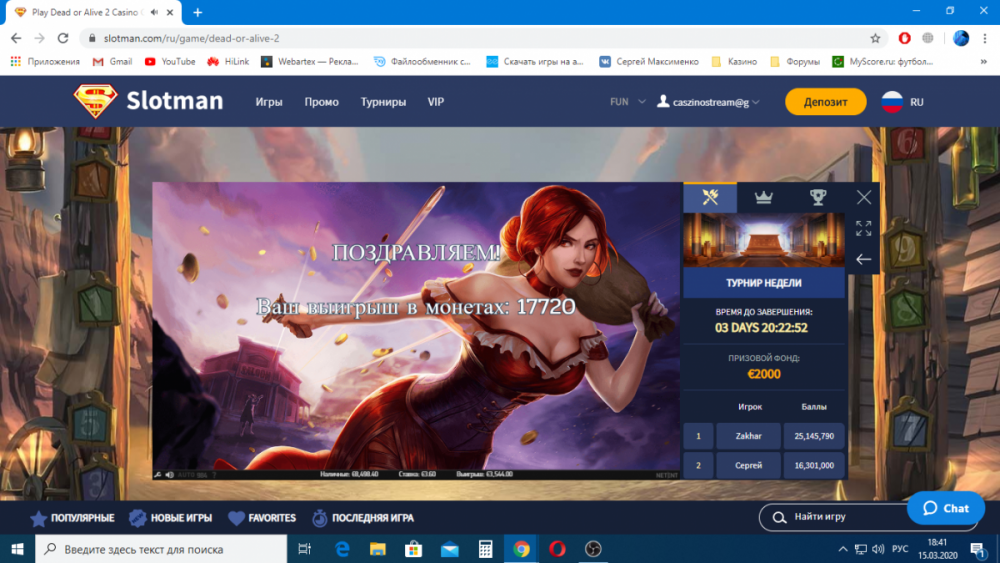Open Webartex bookmark

point(310,61)
